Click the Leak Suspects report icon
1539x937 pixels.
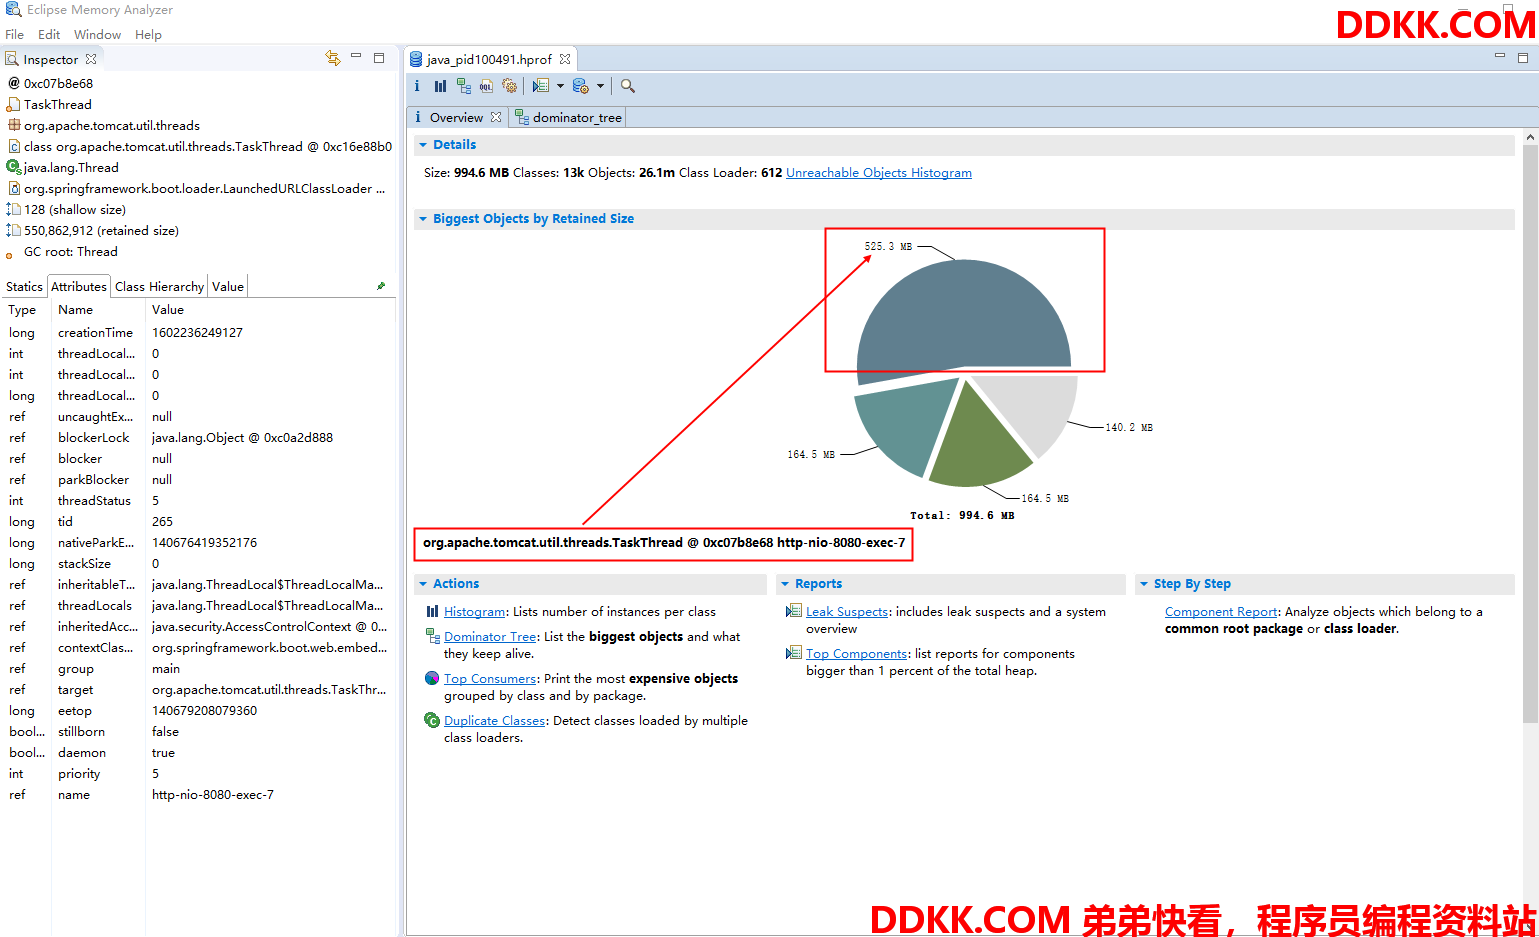pyautogui.click(x=794, y=611)
